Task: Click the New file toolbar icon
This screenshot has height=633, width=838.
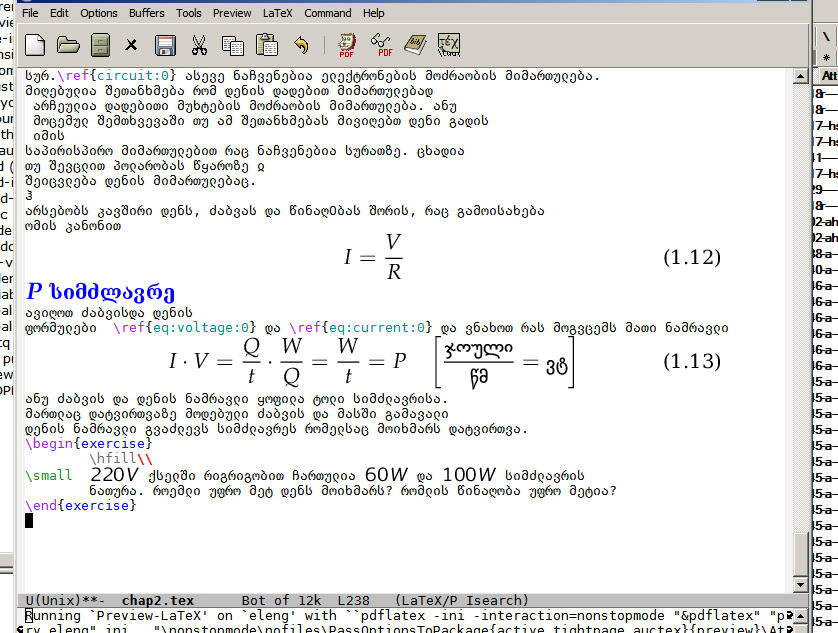Action: tap(35, 45)
